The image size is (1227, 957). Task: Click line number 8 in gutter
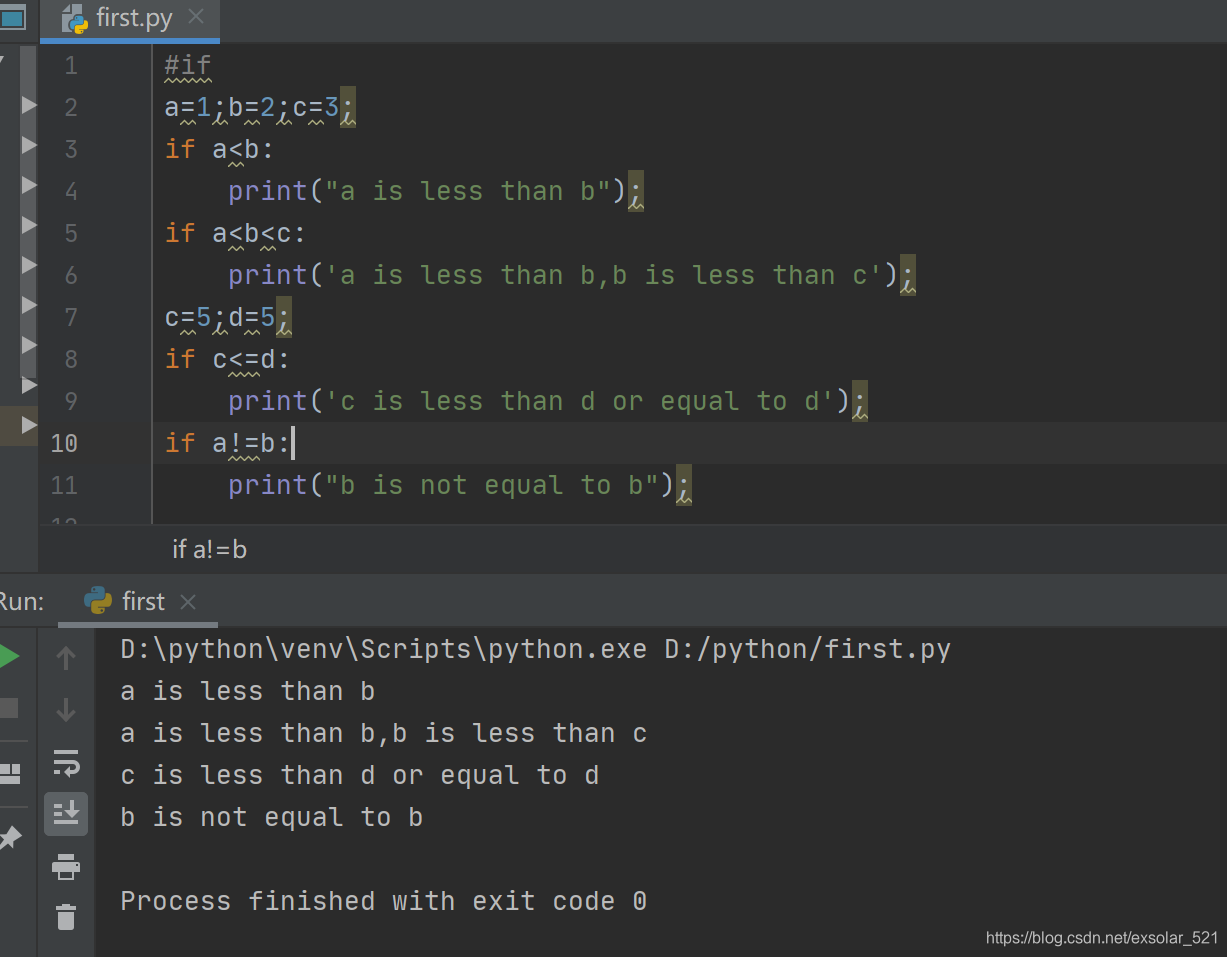tap(70, 360)
